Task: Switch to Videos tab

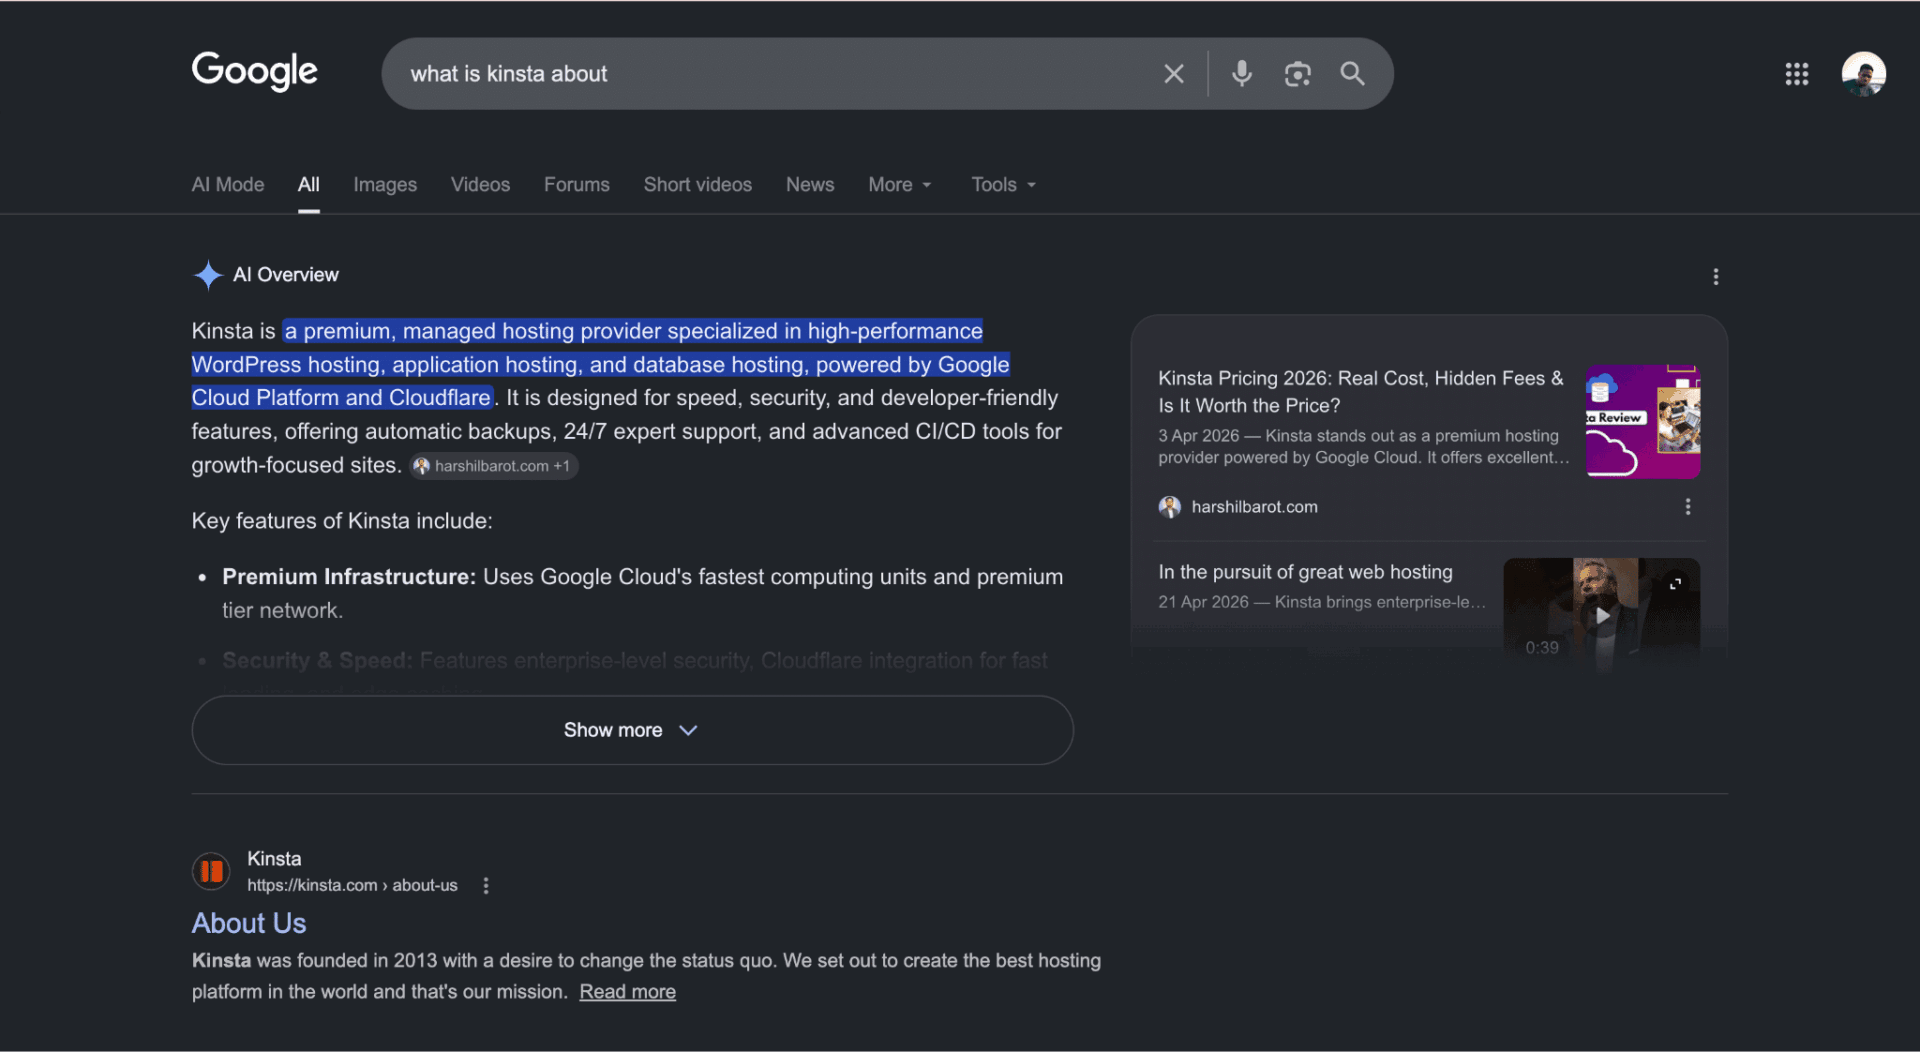Action: click(480, 185)
